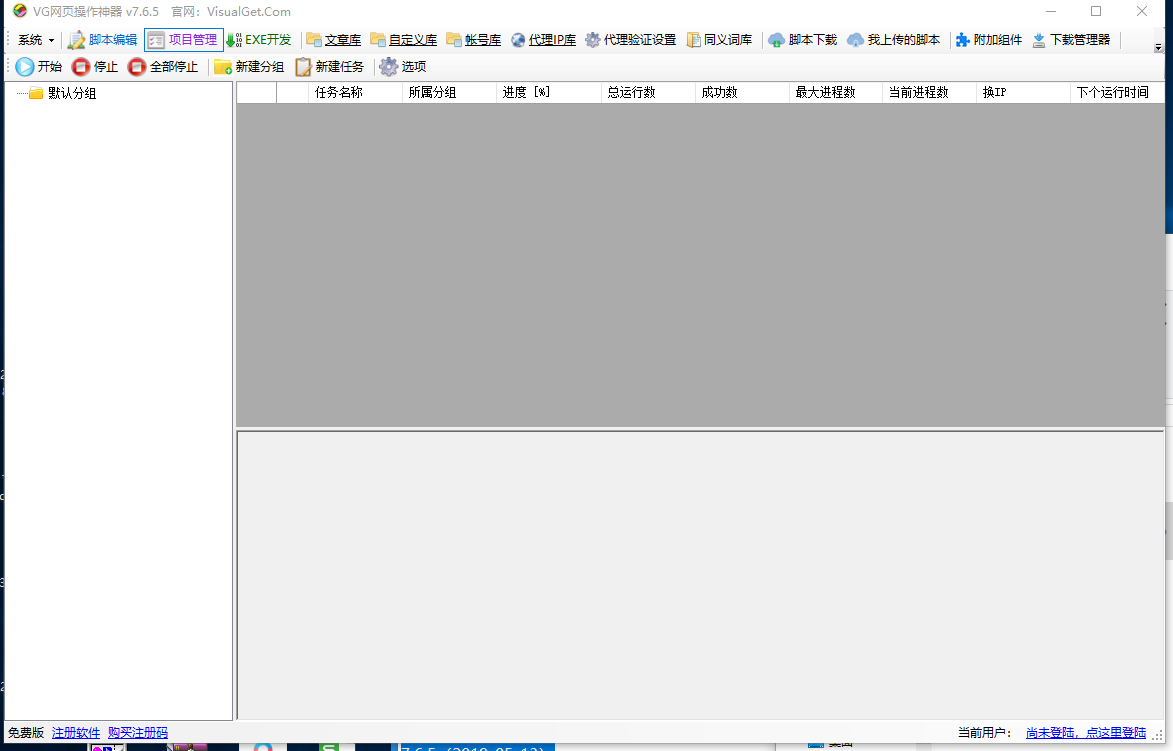1173x751 pixels.
Task: Open EXE开发 tool
Action: coord(259,40)
